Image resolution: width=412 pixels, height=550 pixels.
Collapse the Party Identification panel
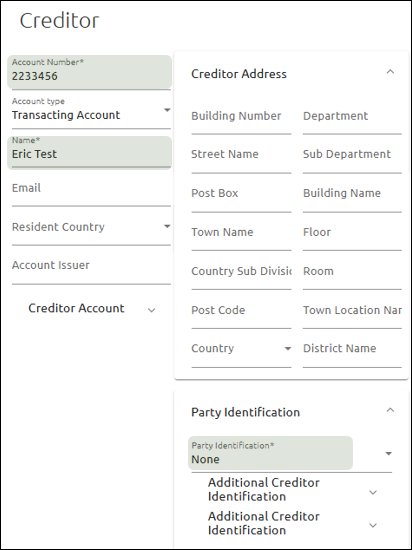[390, 411]
